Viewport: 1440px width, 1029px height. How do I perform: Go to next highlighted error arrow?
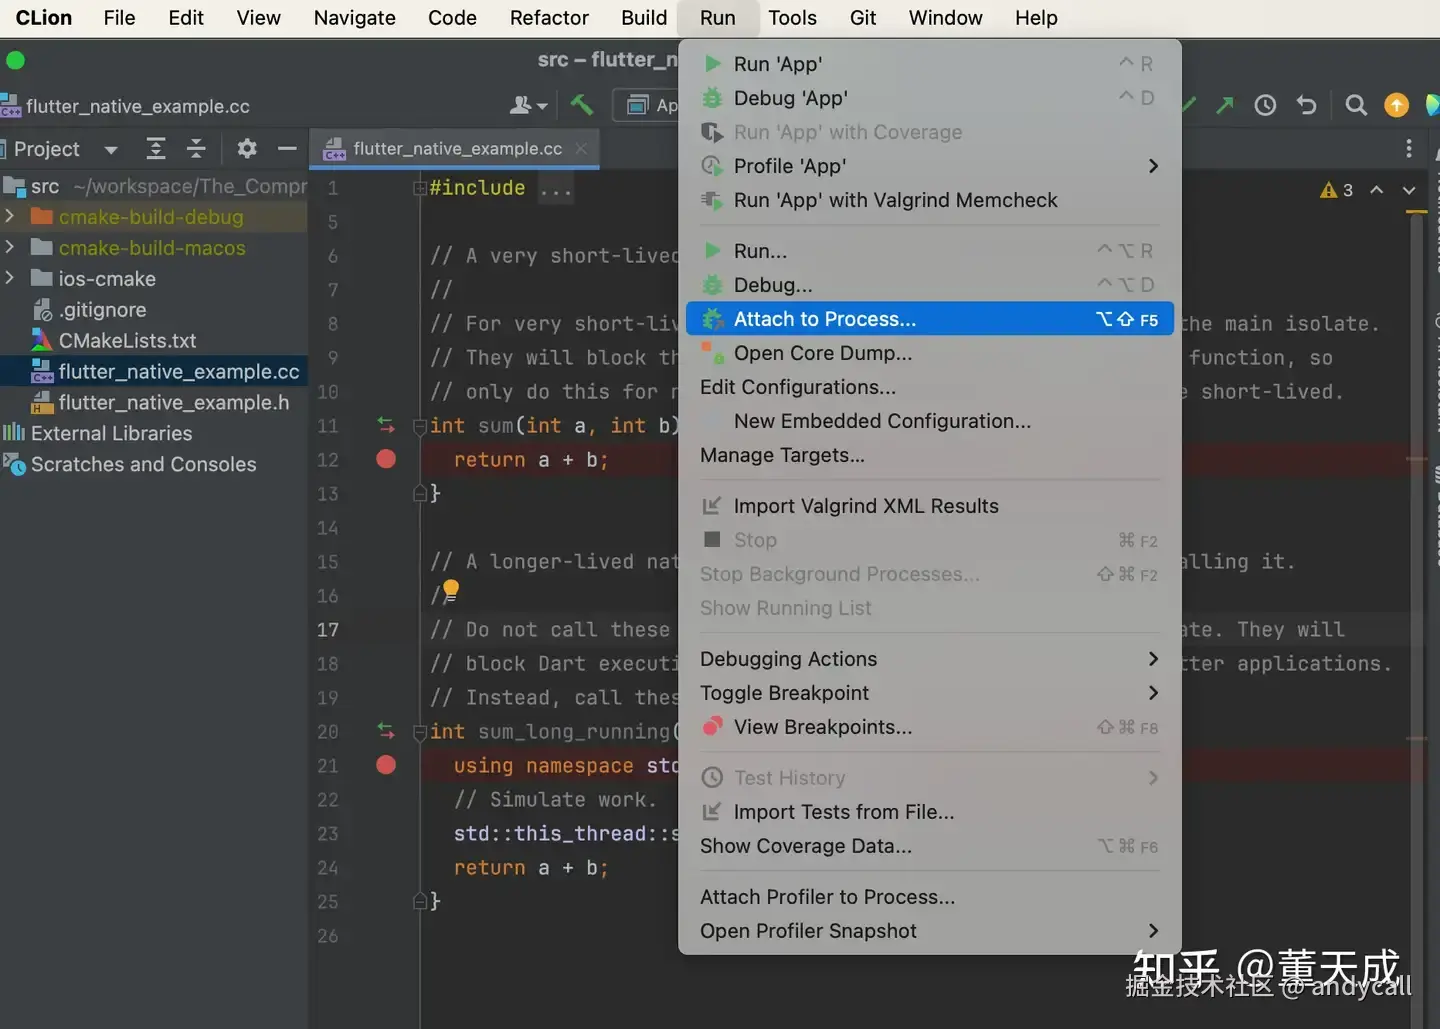tap(1409, 190)
